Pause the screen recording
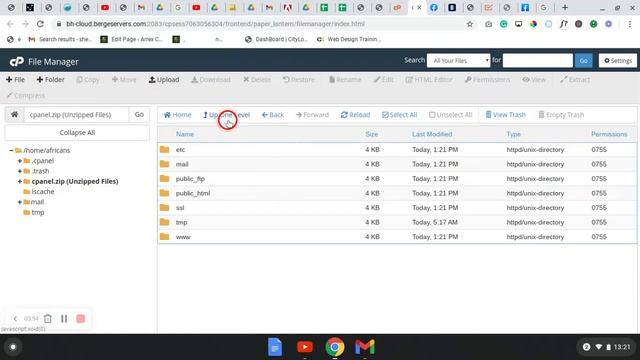This screenshot has height=360, width=640. (64, 319)
